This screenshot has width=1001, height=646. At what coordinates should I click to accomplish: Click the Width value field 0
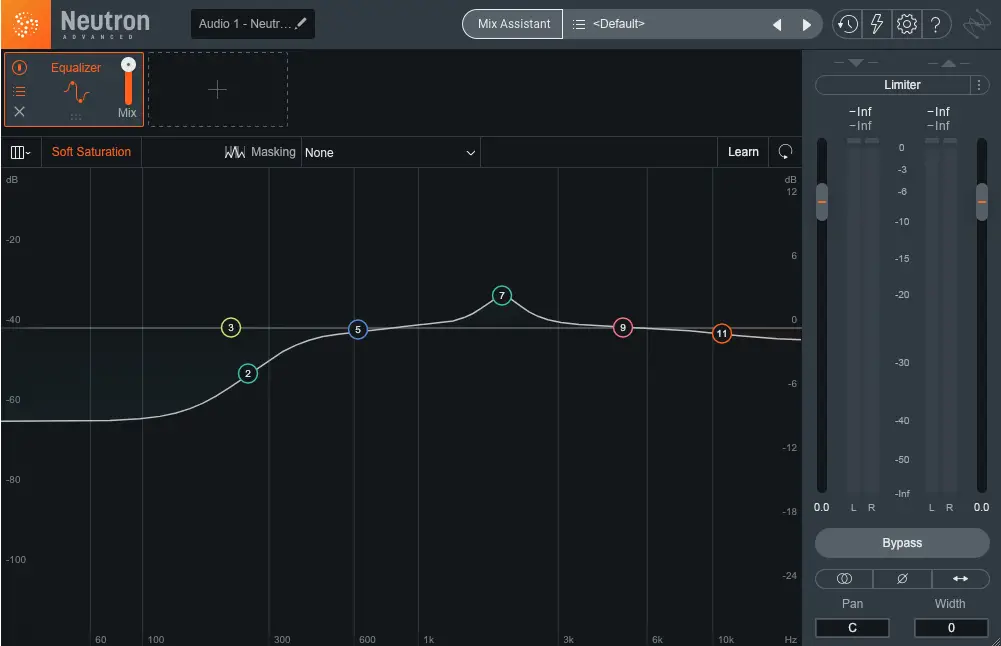point(951,627)
